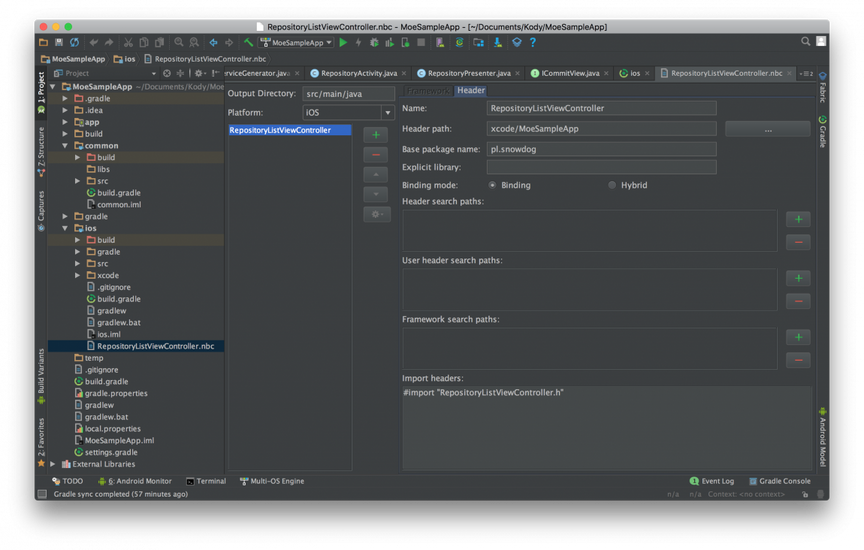Start debugging with the bug icon

click(x=374, y=42)
